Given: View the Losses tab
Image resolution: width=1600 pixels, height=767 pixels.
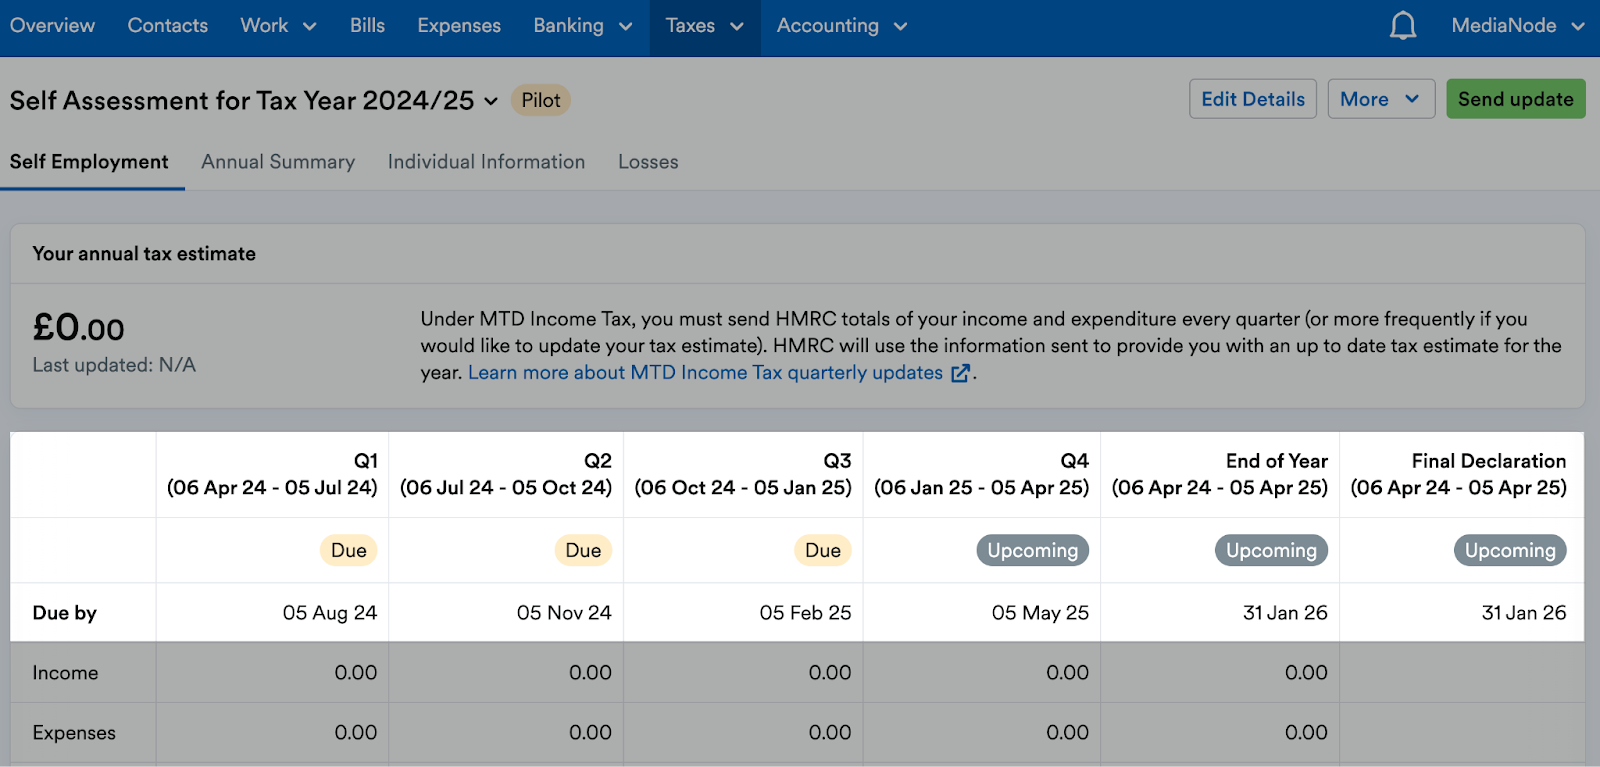Looking at the screenshot, I should tap(648, 162).
